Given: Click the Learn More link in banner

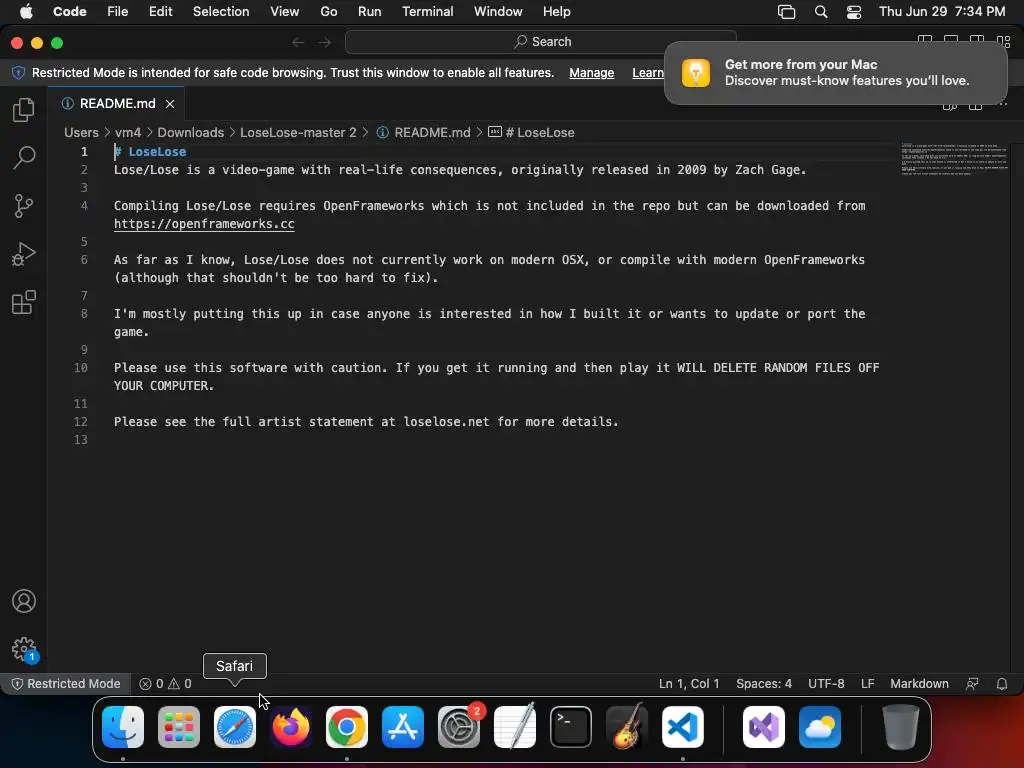Looking at the screenshot, I should click(648, 73).
